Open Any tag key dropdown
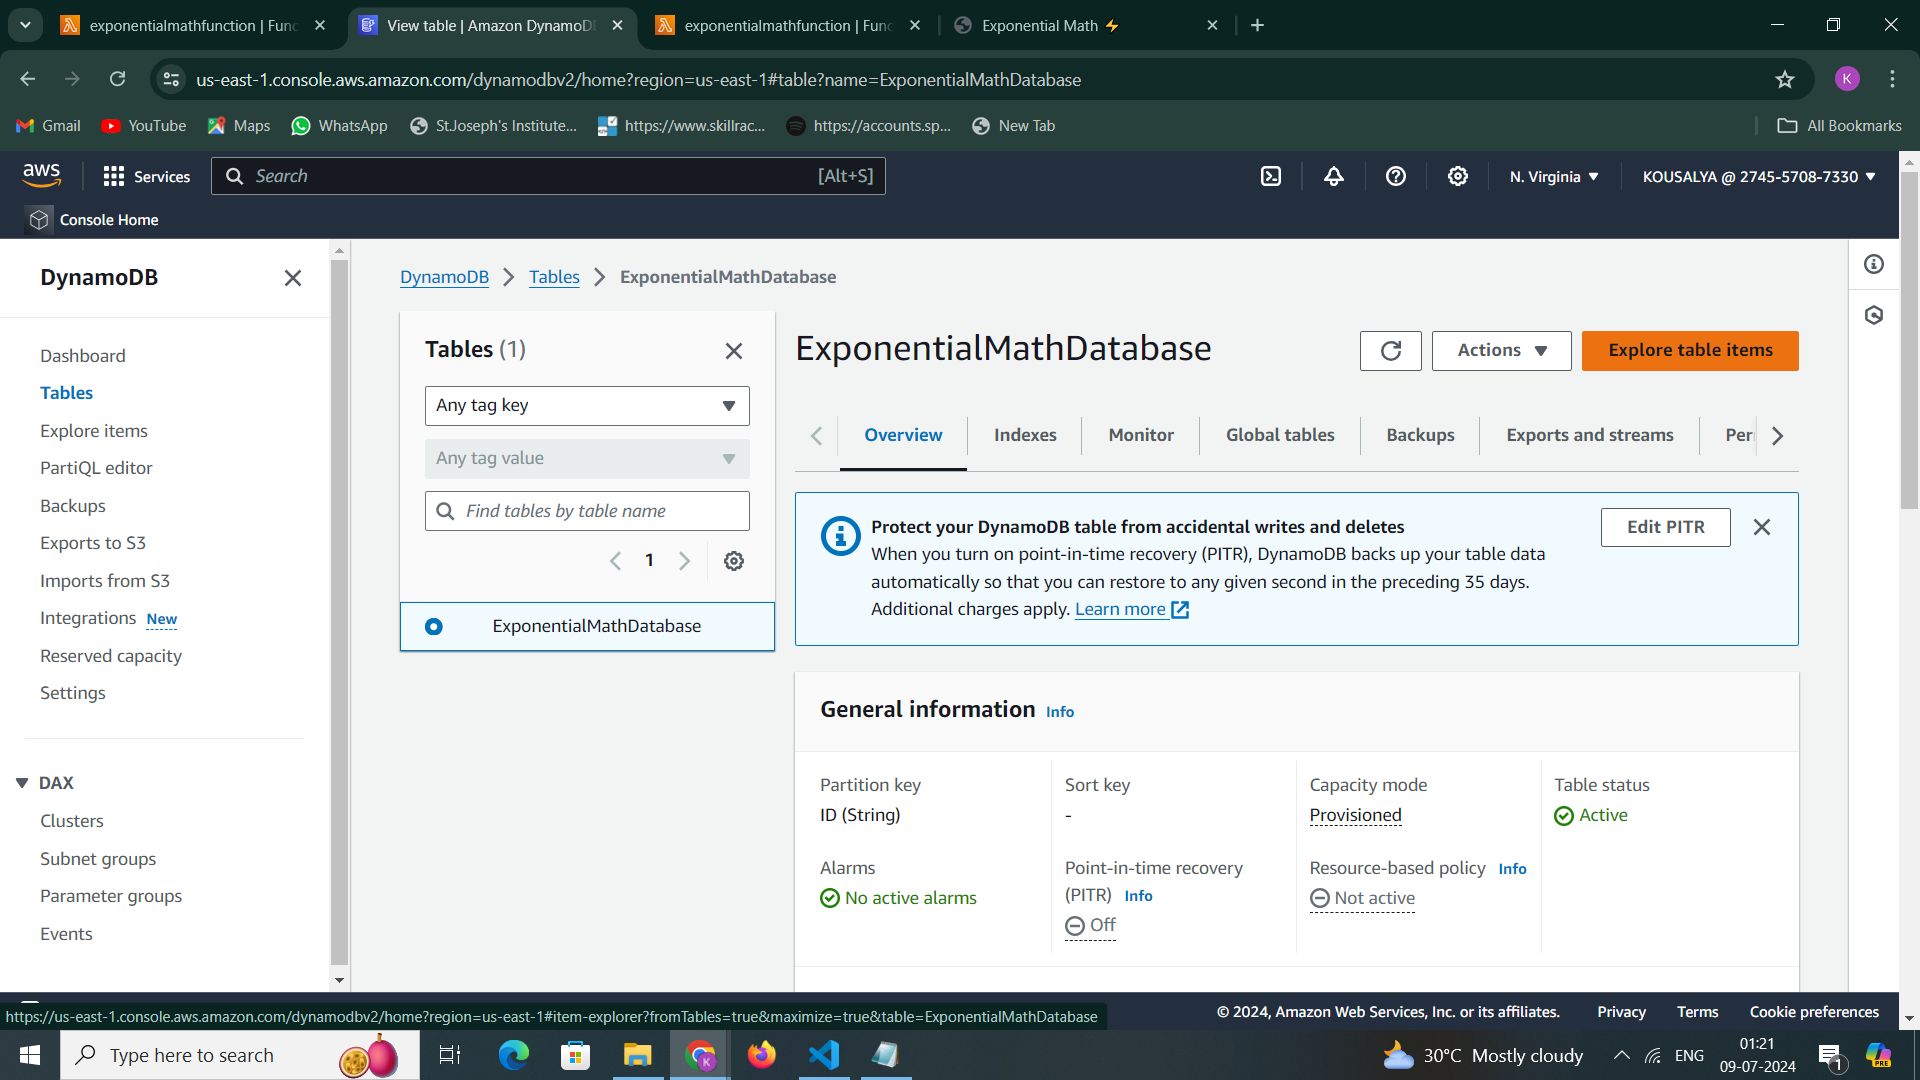Screen dimensions: 1920x1080 587,406
